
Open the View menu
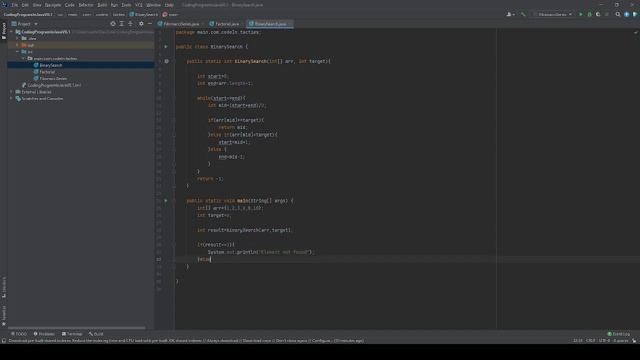(37, 5)
